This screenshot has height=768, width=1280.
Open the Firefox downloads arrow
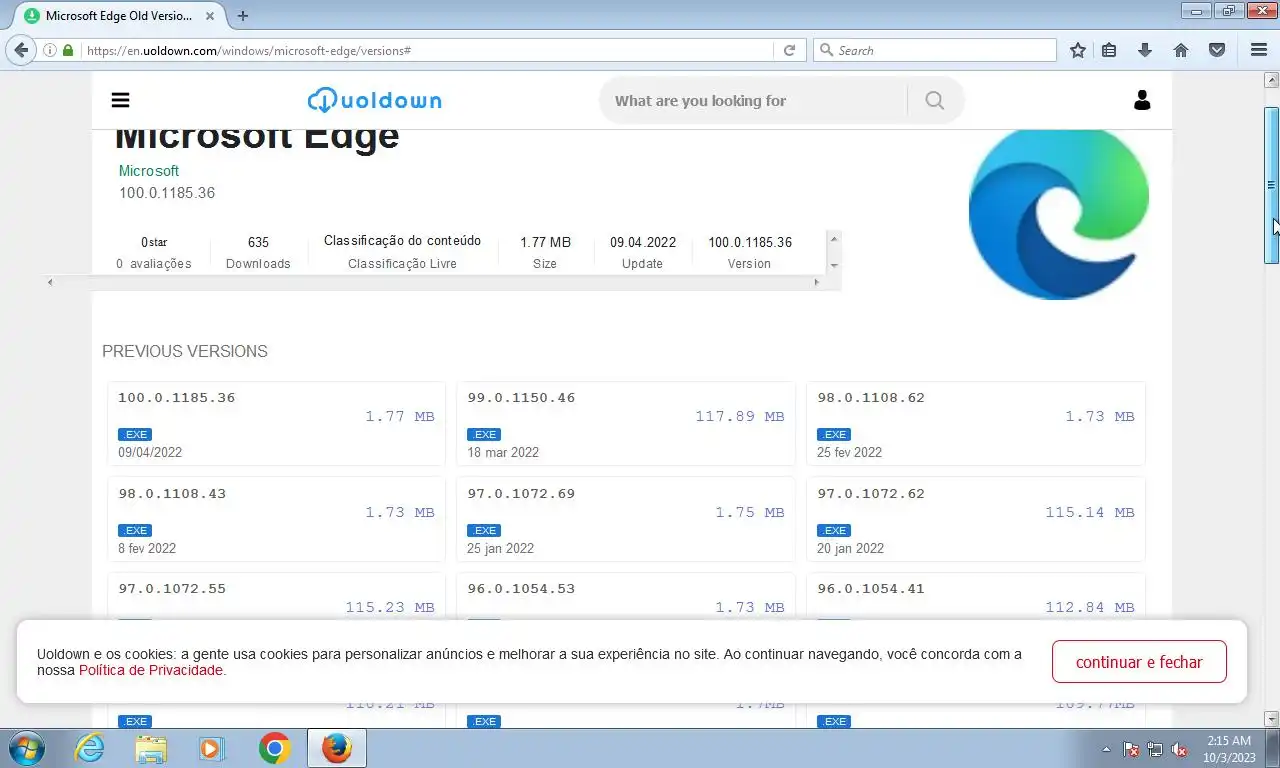coord(1145,50)
